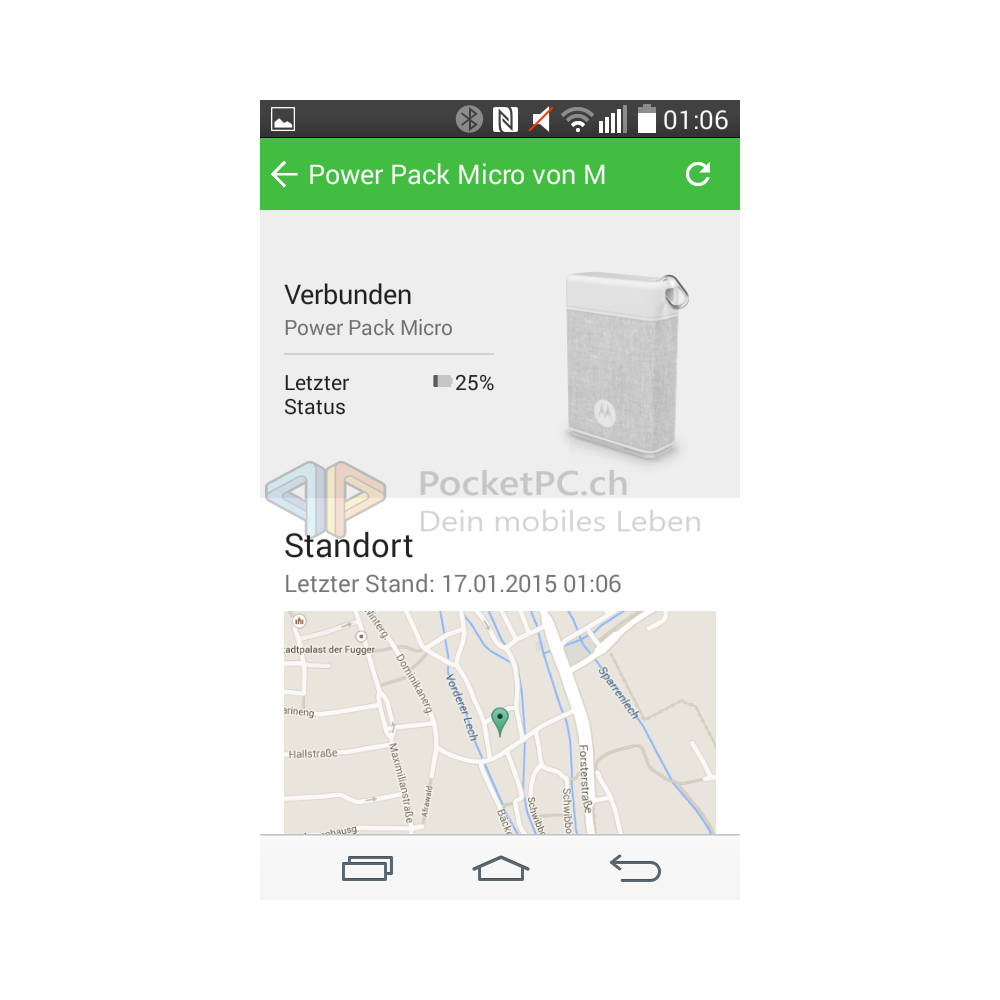Tap the green location pin on map
Viewport: 1000px width, 1000px height.
500,721
